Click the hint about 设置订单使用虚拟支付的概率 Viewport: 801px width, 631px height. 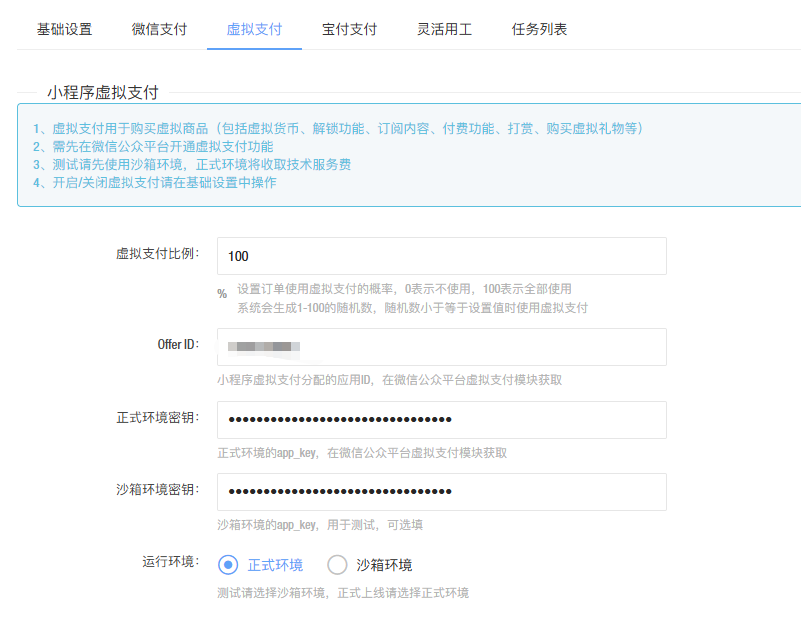click(404, 289)
